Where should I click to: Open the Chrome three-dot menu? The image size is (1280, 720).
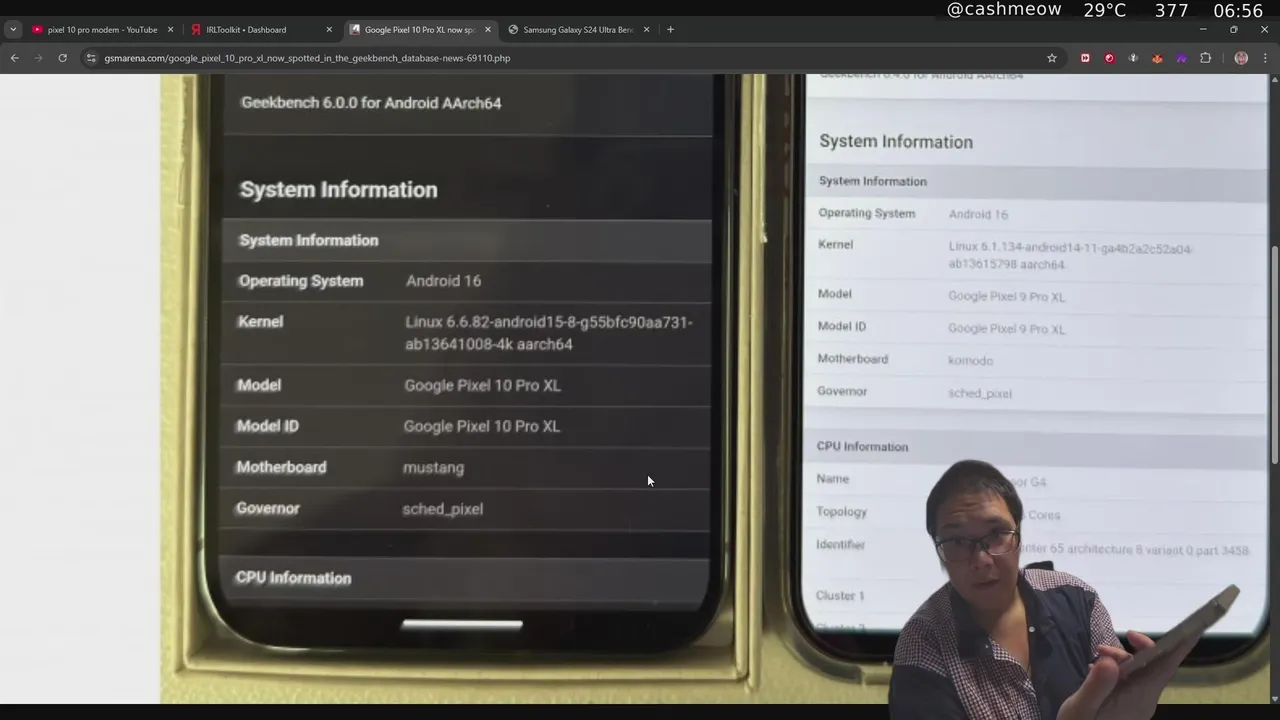click(x=1265, y=58)
